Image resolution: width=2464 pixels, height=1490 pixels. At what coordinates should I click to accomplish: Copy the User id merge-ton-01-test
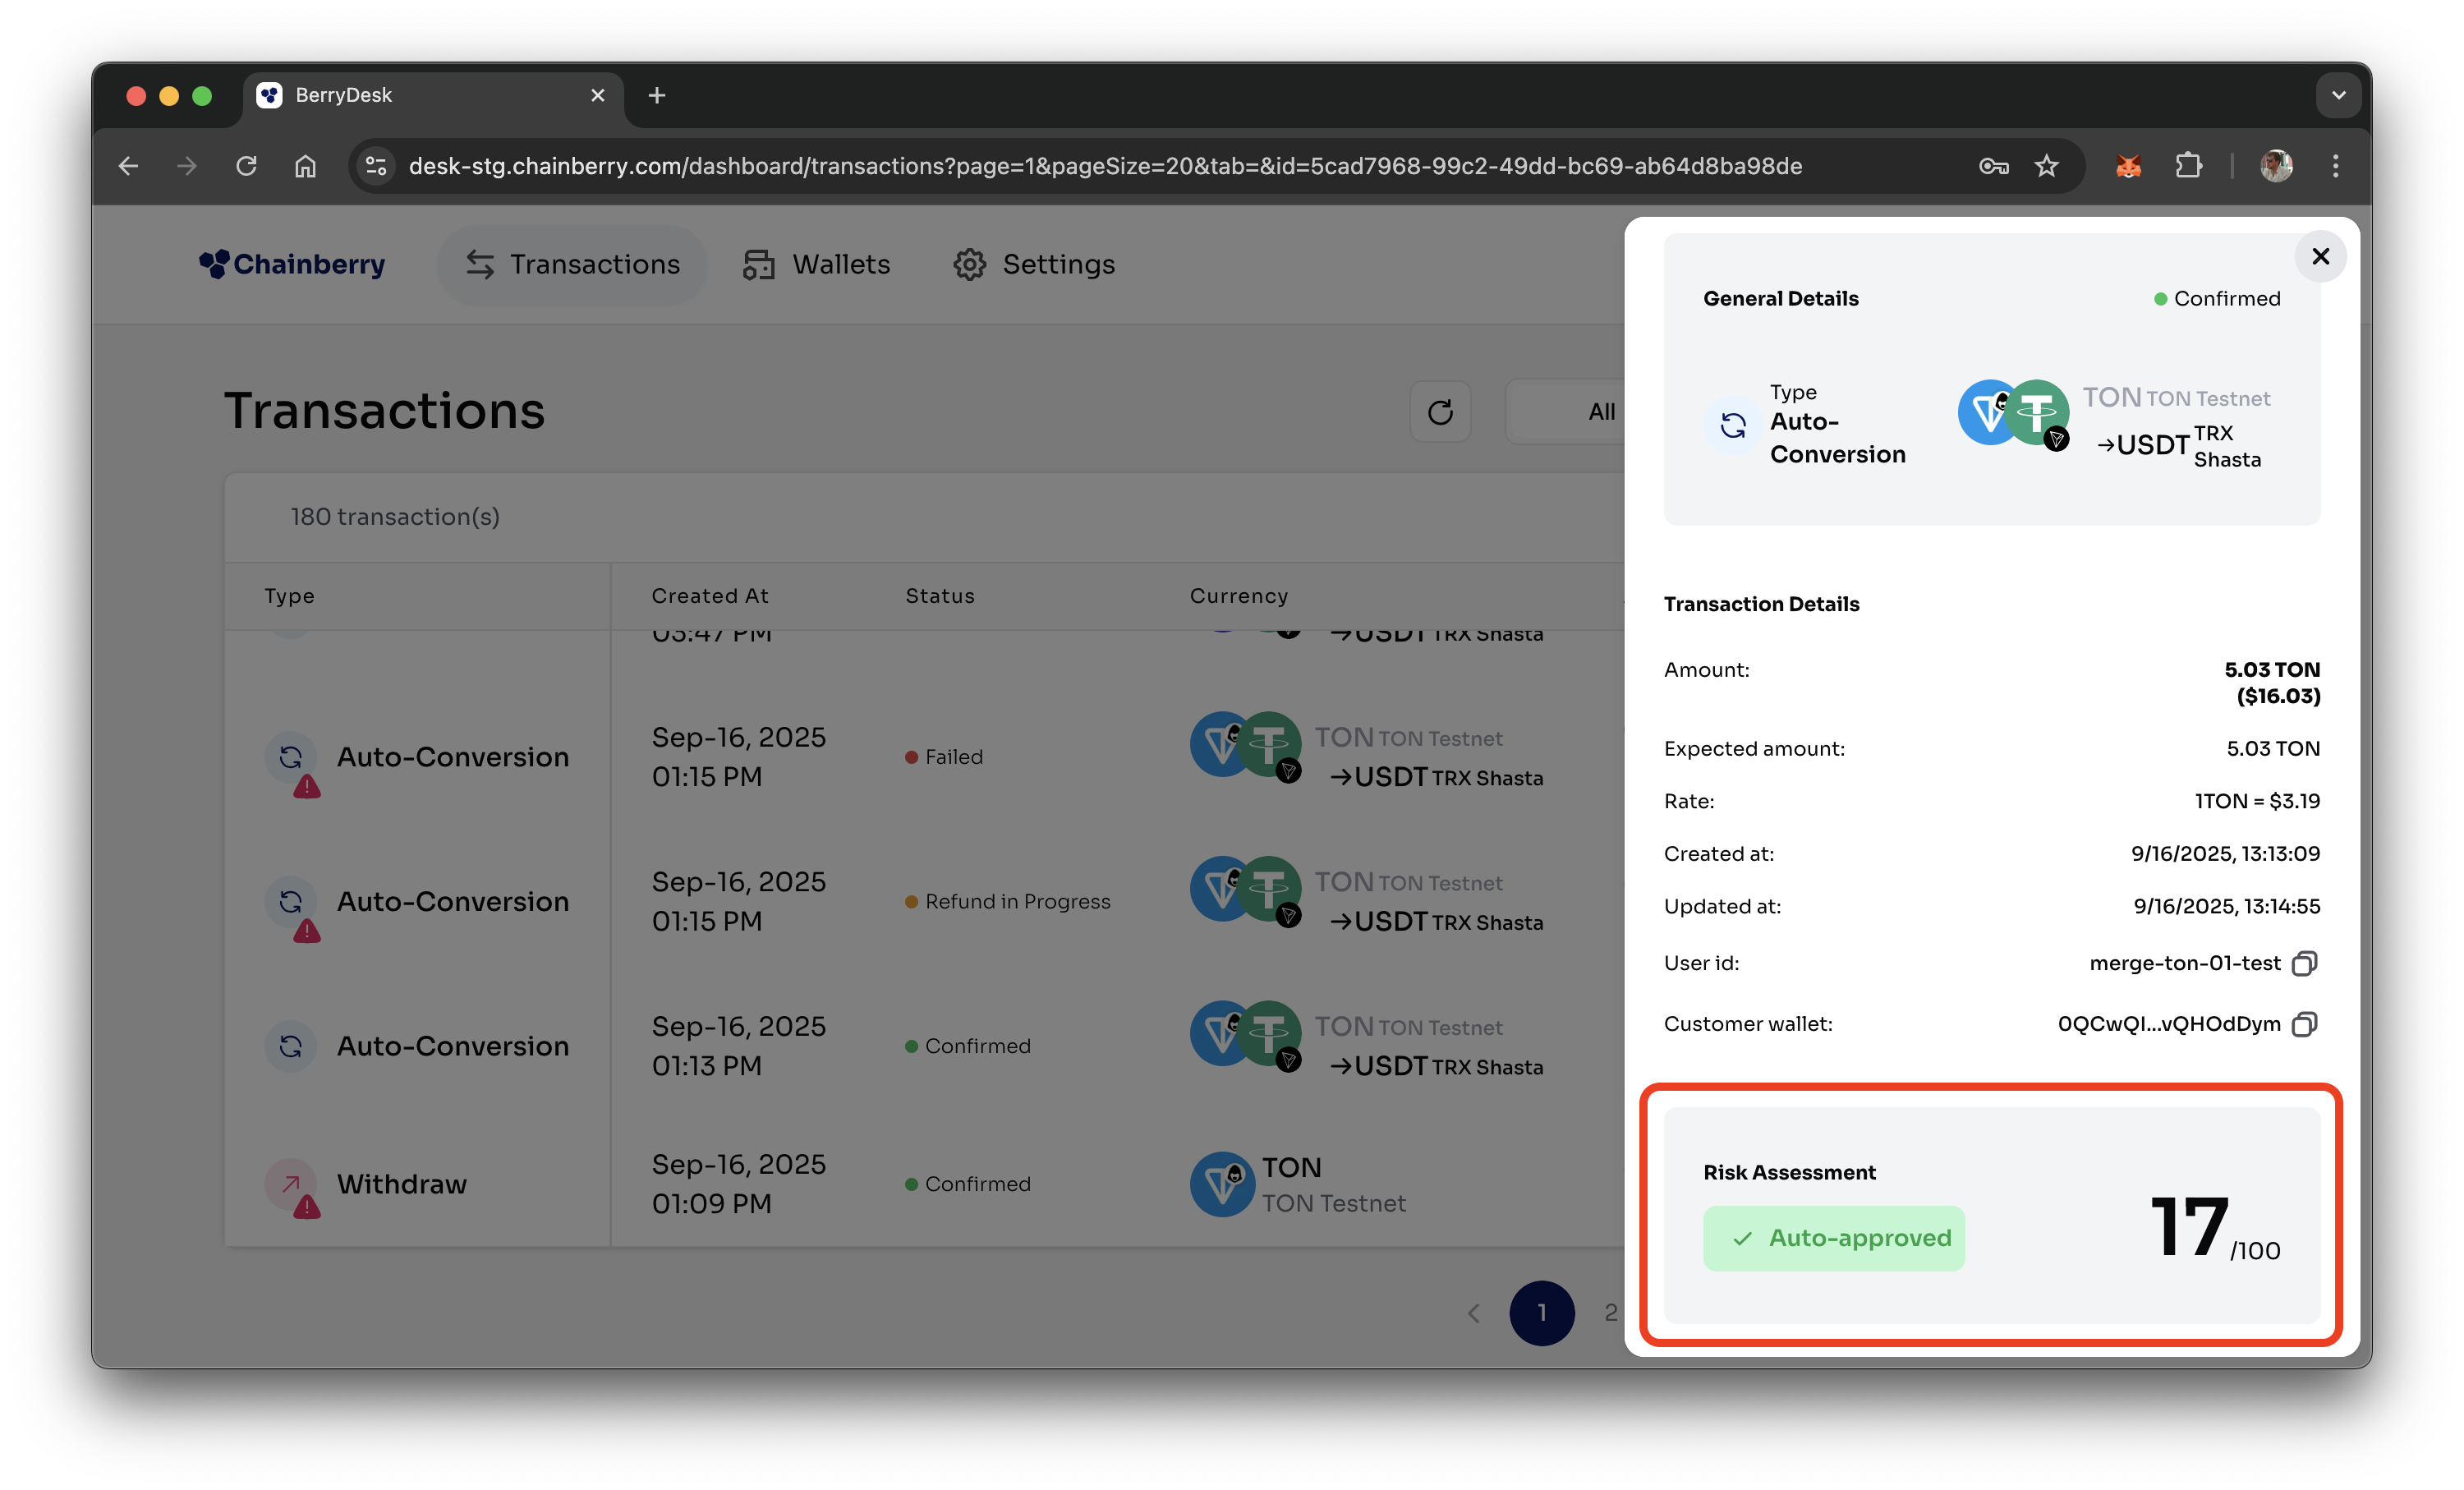[2304, 963]
